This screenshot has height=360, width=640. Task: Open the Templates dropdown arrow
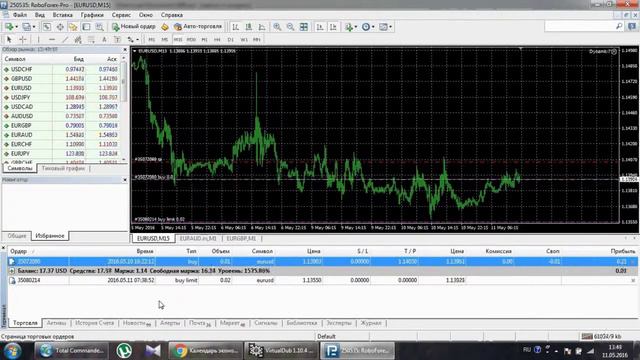391,27
